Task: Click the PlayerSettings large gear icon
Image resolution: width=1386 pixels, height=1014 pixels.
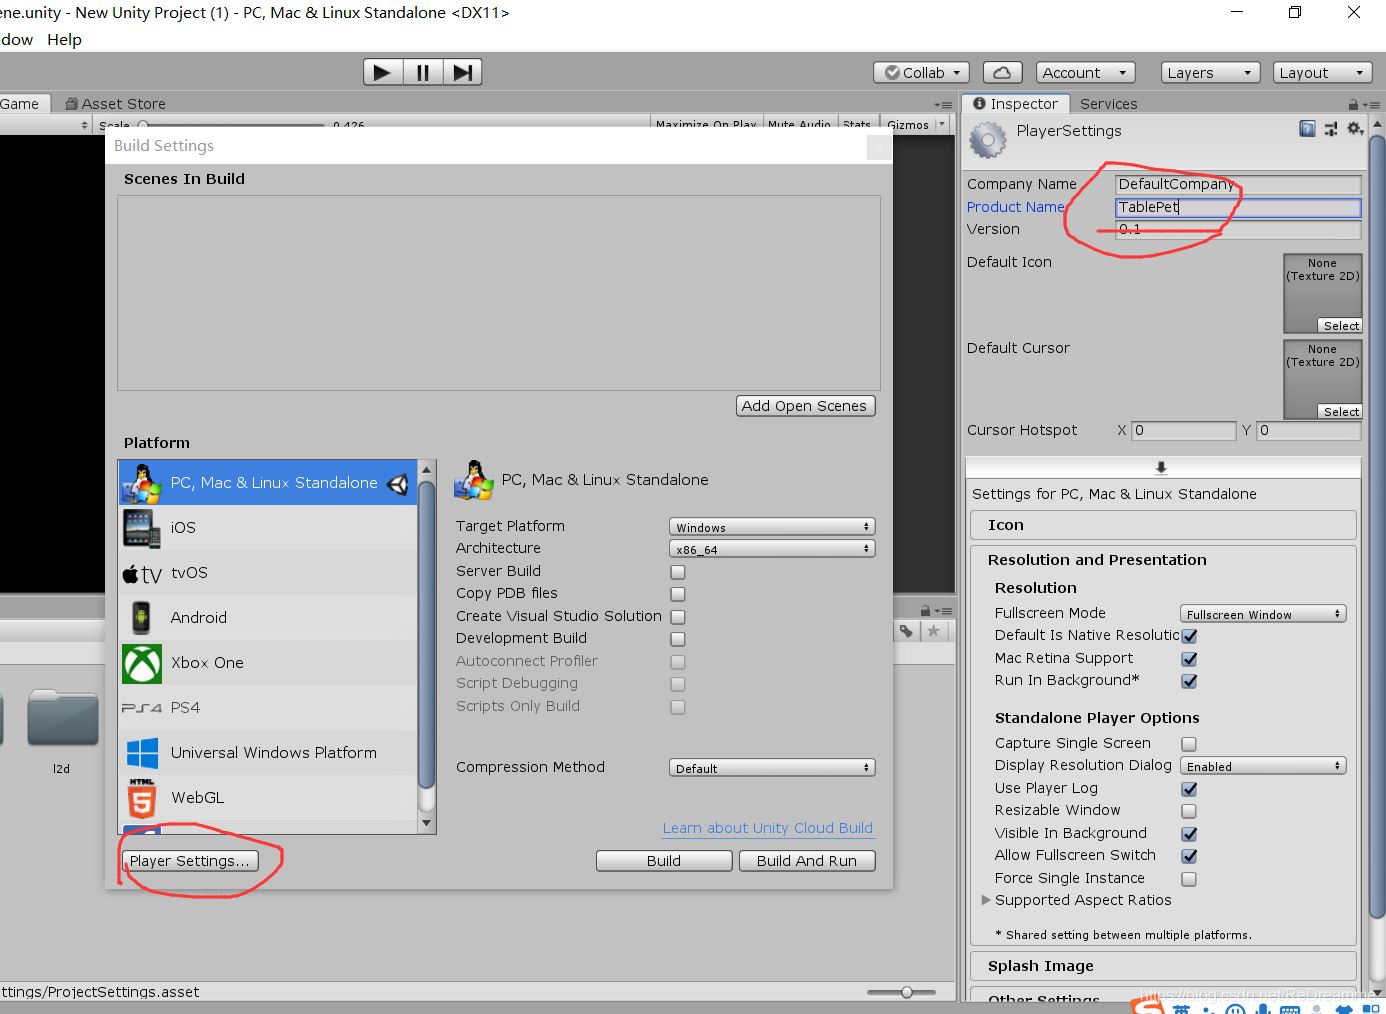Action: pyautogui.click(x=988, y=140)
